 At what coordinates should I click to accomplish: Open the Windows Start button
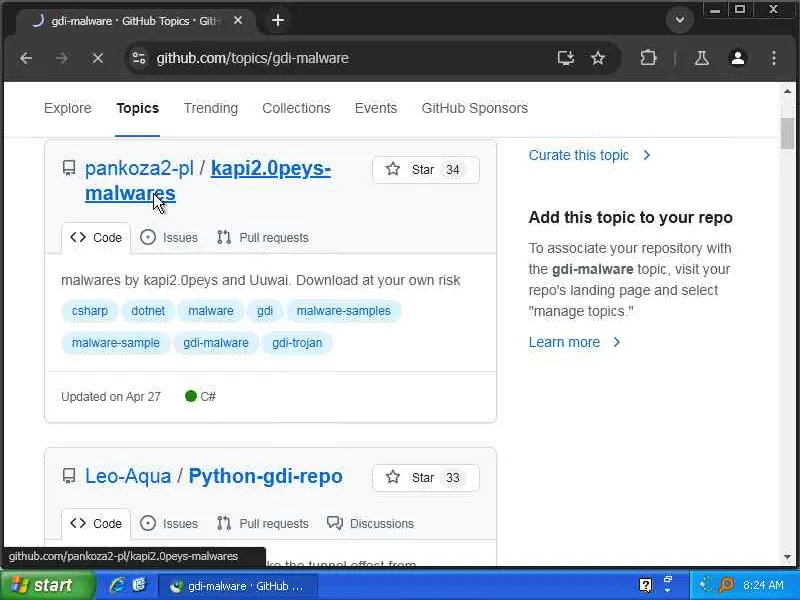coord(47,586)
